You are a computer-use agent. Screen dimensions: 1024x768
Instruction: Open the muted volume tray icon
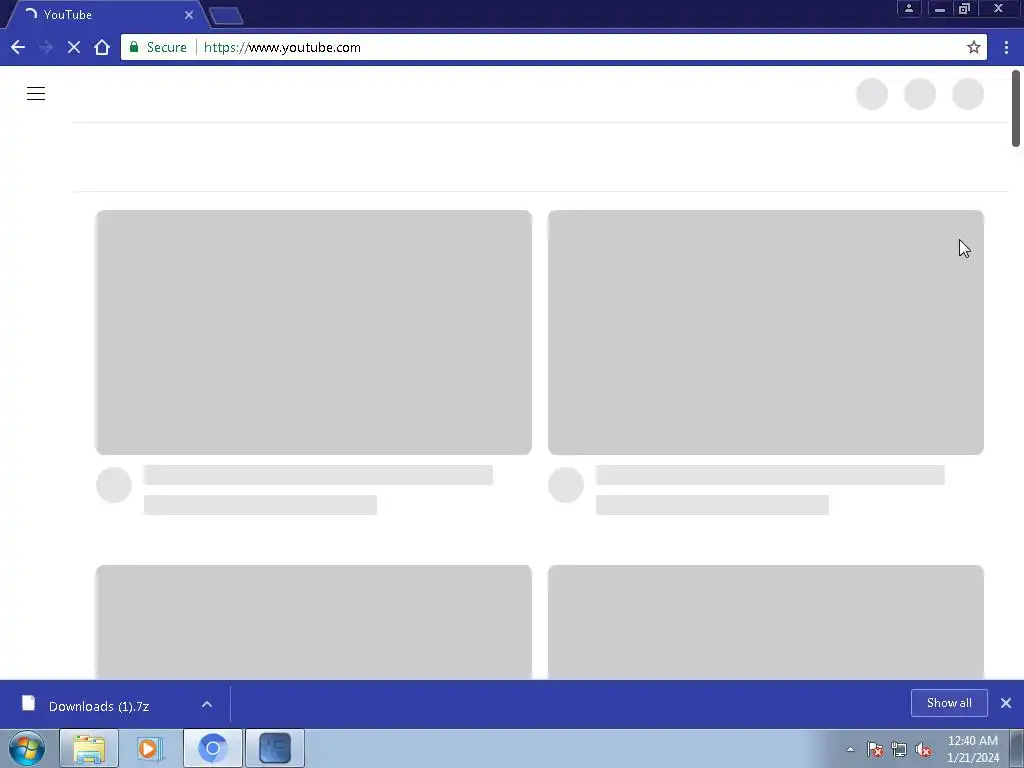pyautogui.click(x=923, y=749)
